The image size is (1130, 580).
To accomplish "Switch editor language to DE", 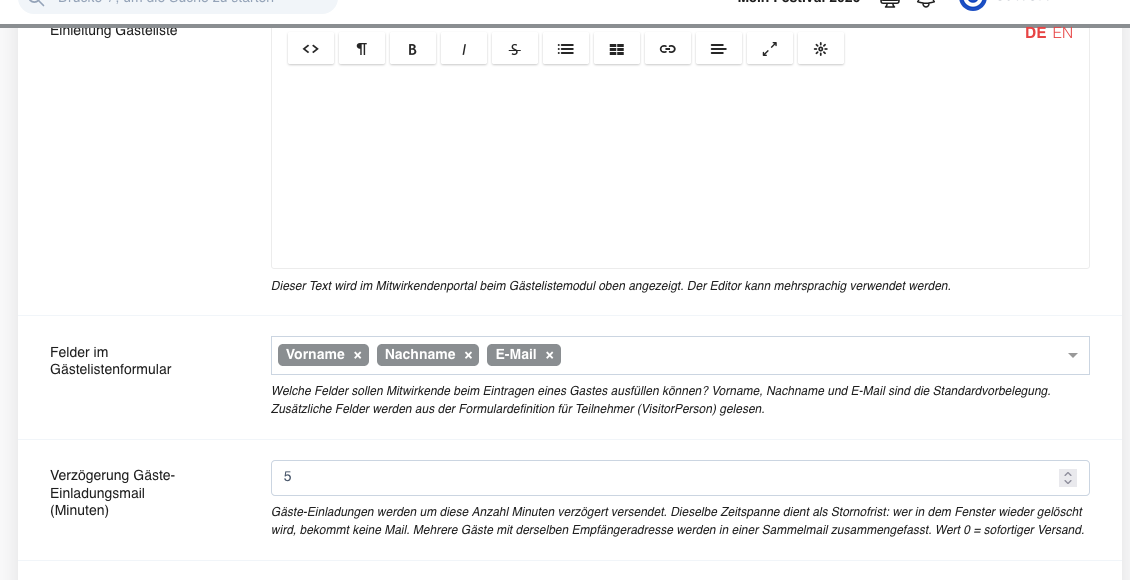I will click(x=1036, y=33).
